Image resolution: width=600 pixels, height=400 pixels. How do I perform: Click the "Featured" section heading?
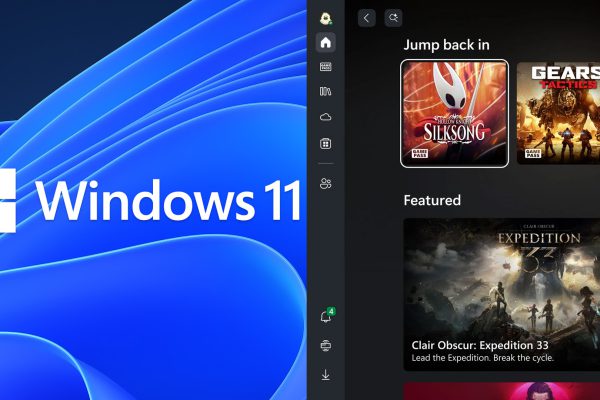[x=432, y=200]
